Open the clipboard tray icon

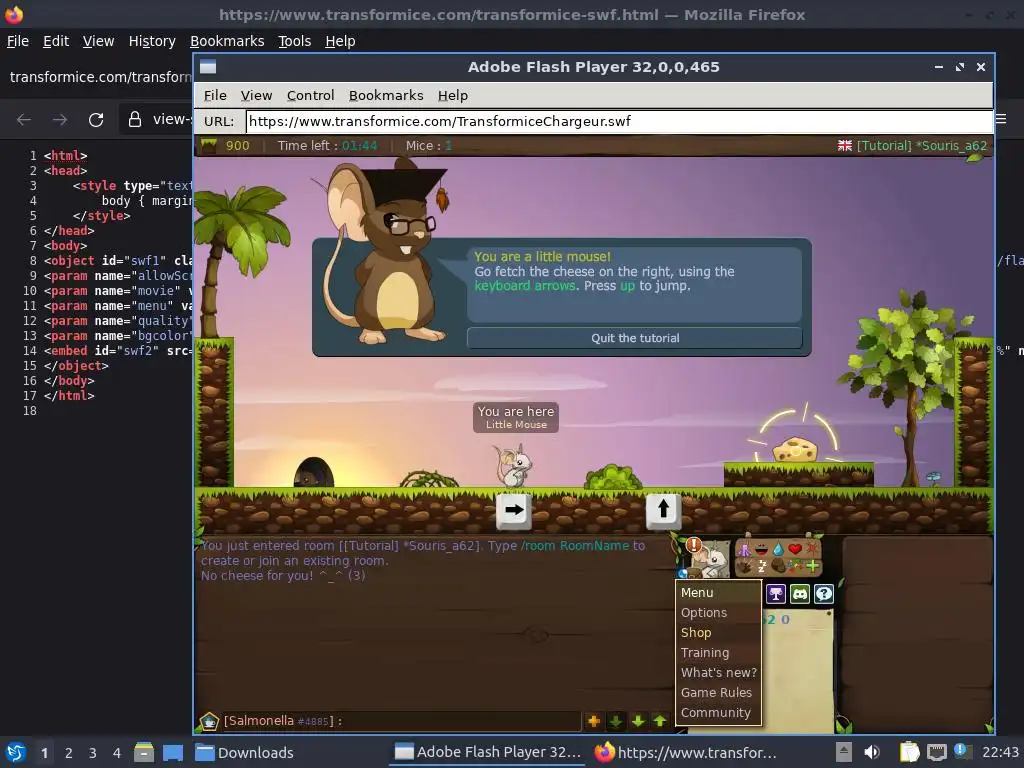point(909,752)
